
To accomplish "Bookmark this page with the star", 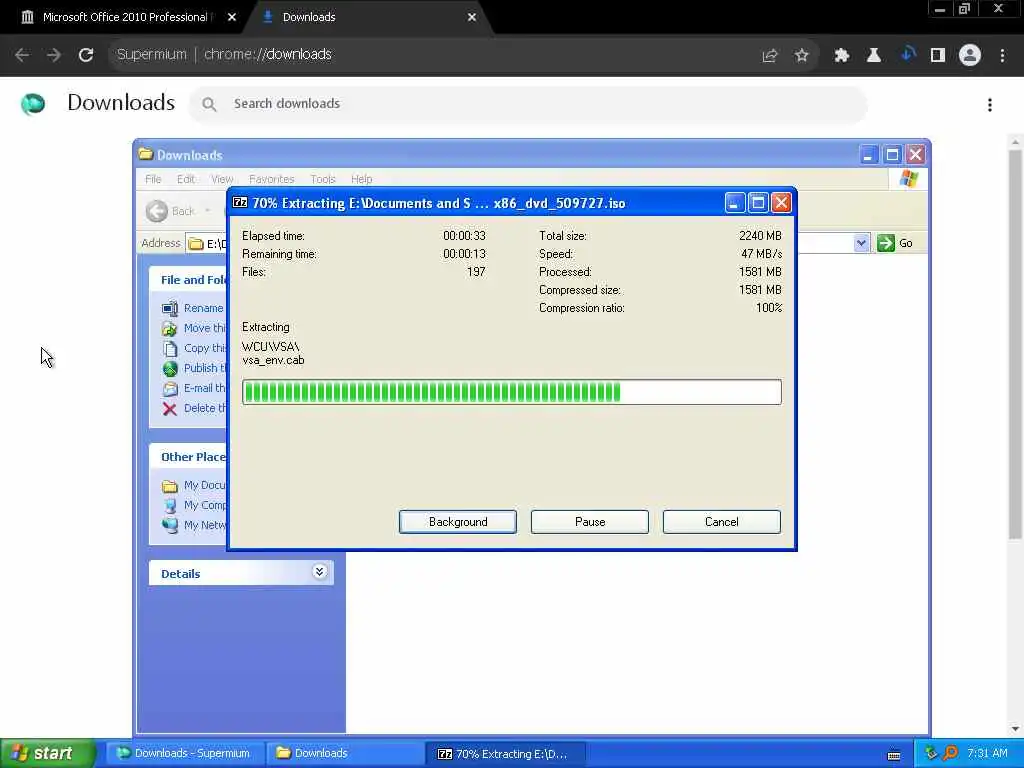I will tap(801, 56).
